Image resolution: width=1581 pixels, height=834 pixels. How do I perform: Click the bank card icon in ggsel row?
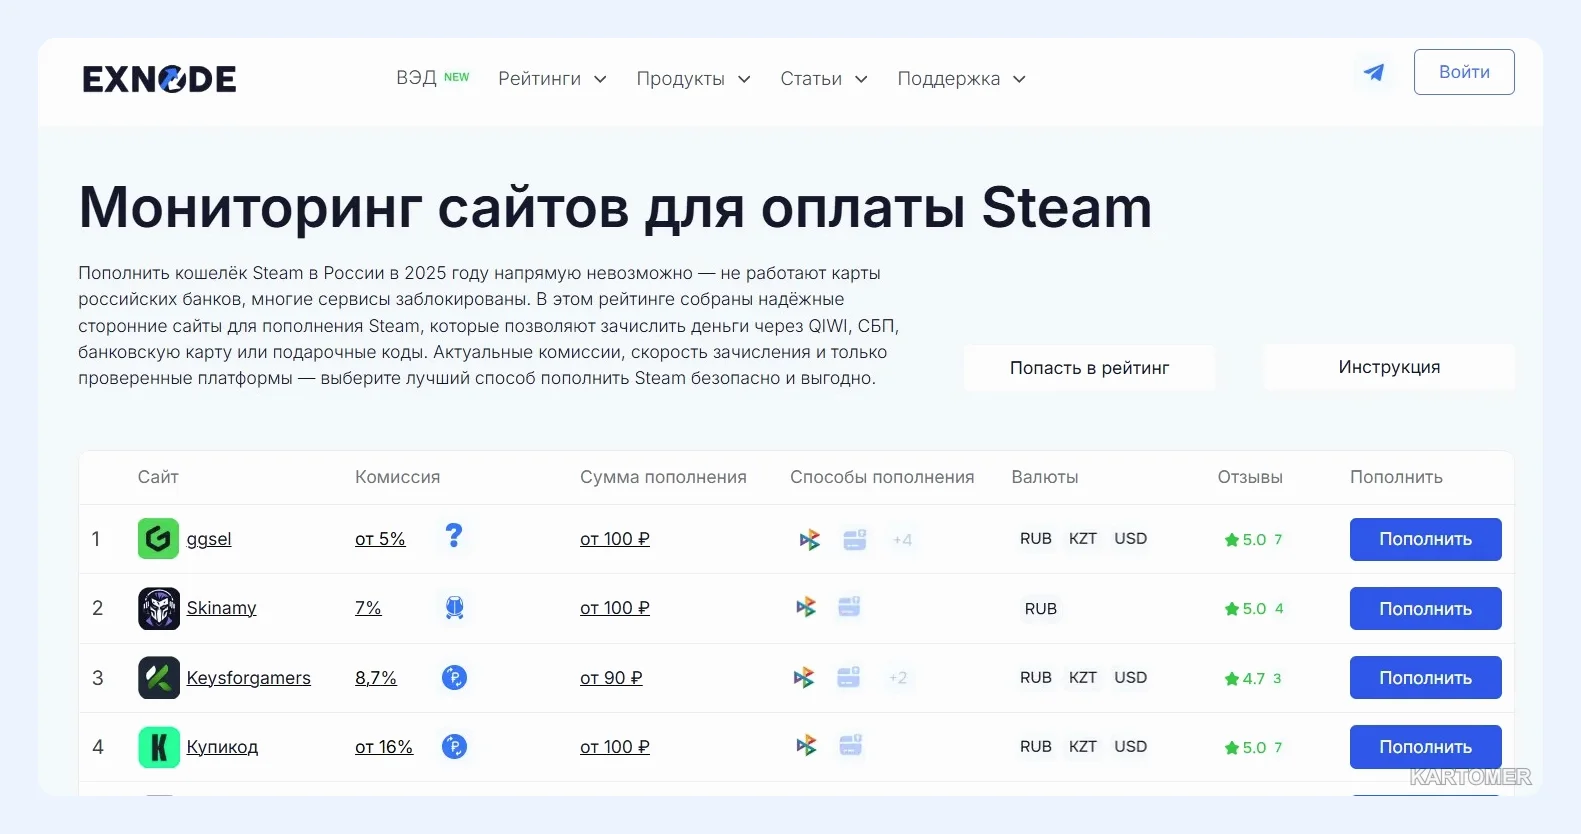(855, 539)
